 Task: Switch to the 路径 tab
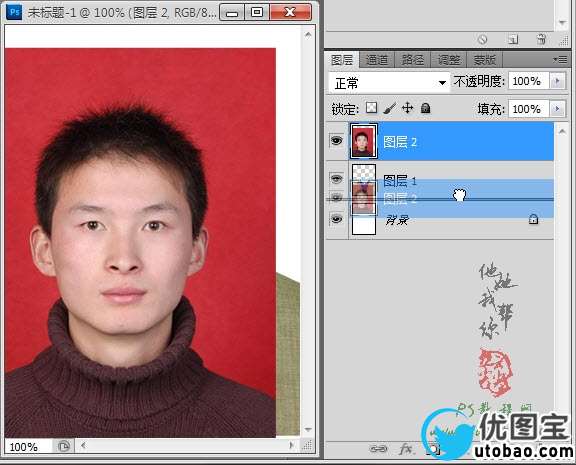tap(412, 60)
